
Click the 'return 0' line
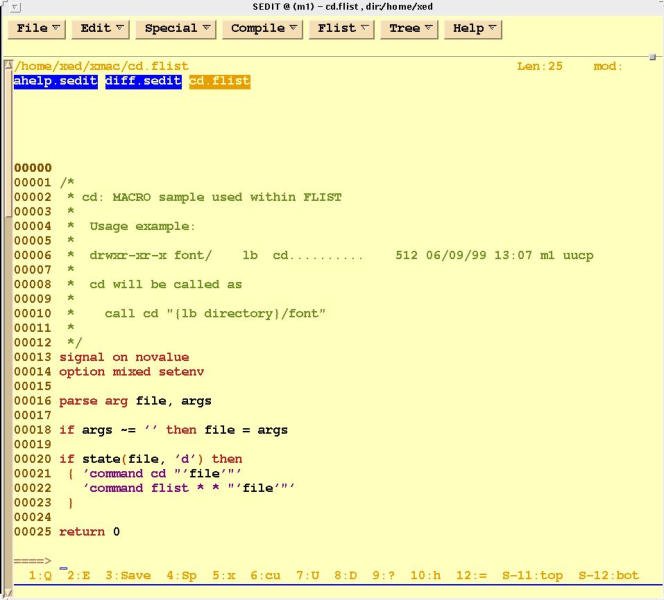pyautogui.click(x=89, y=531)
